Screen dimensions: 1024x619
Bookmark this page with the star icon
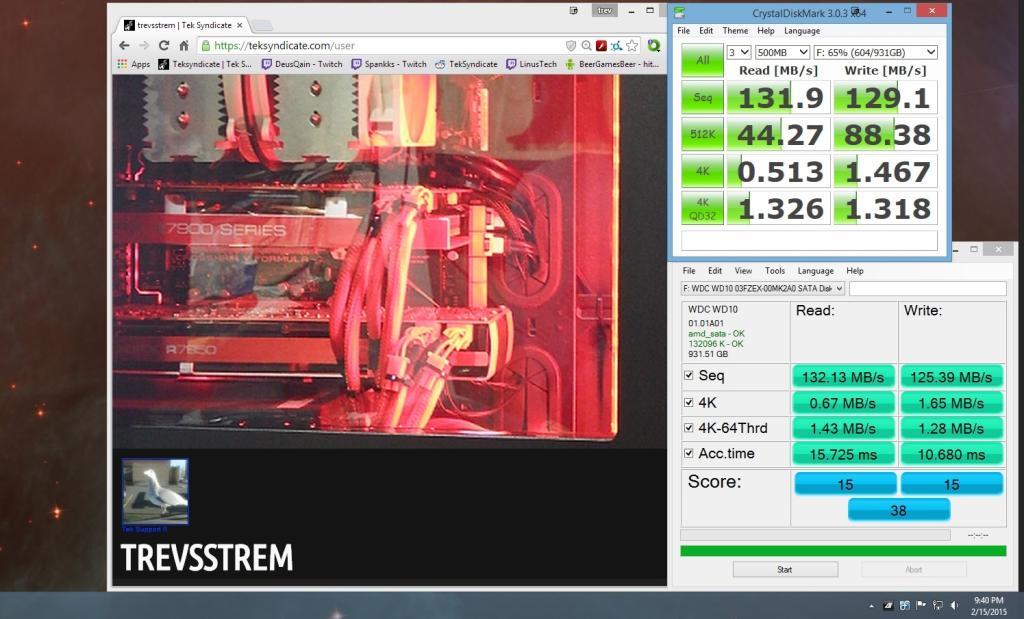(x=632, y=46)
